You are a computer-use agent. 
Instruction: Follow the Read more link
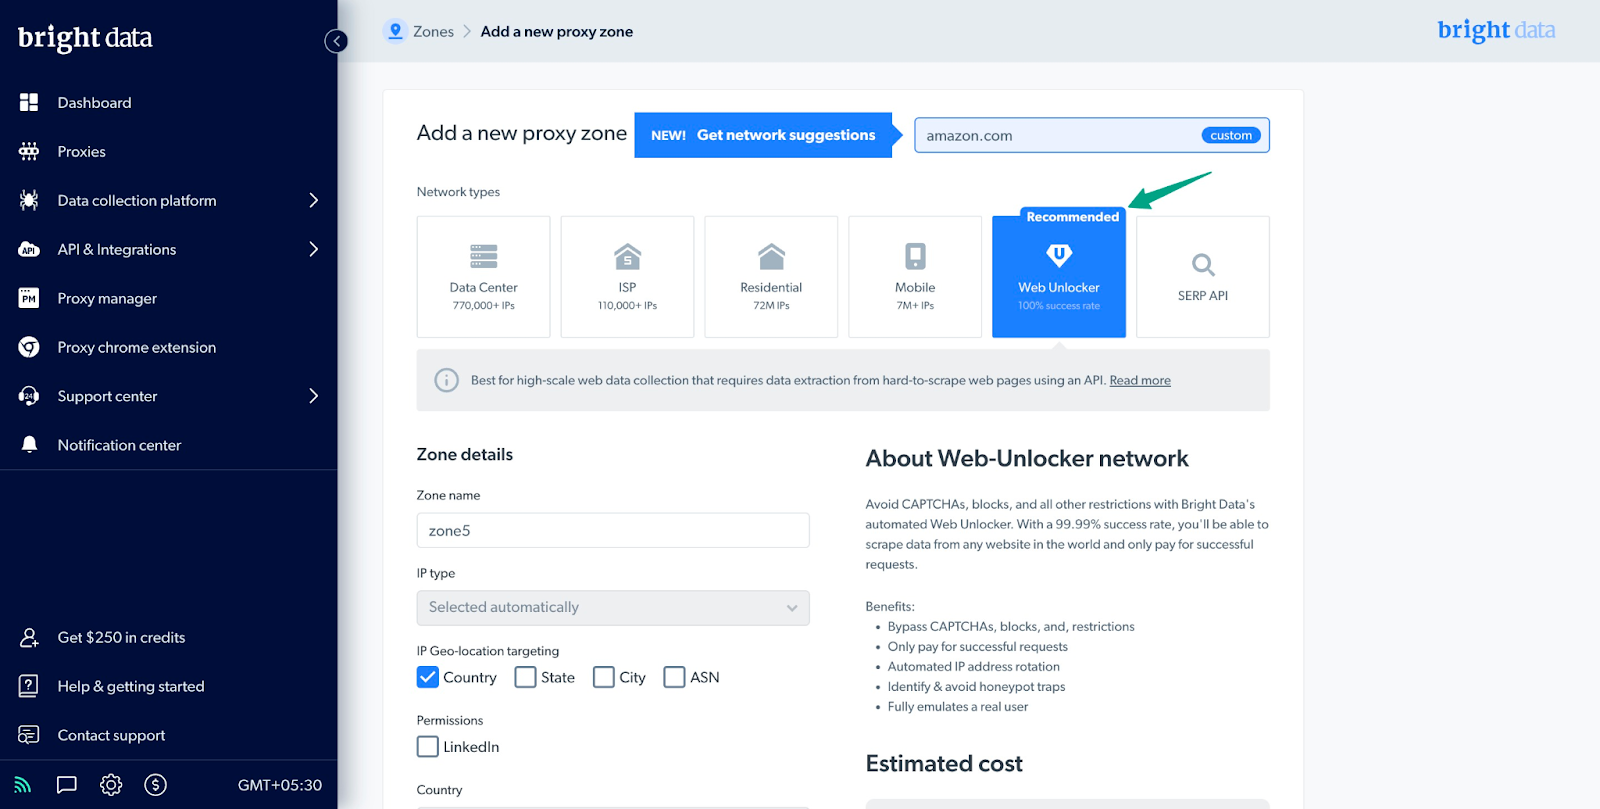point(1140,380)
